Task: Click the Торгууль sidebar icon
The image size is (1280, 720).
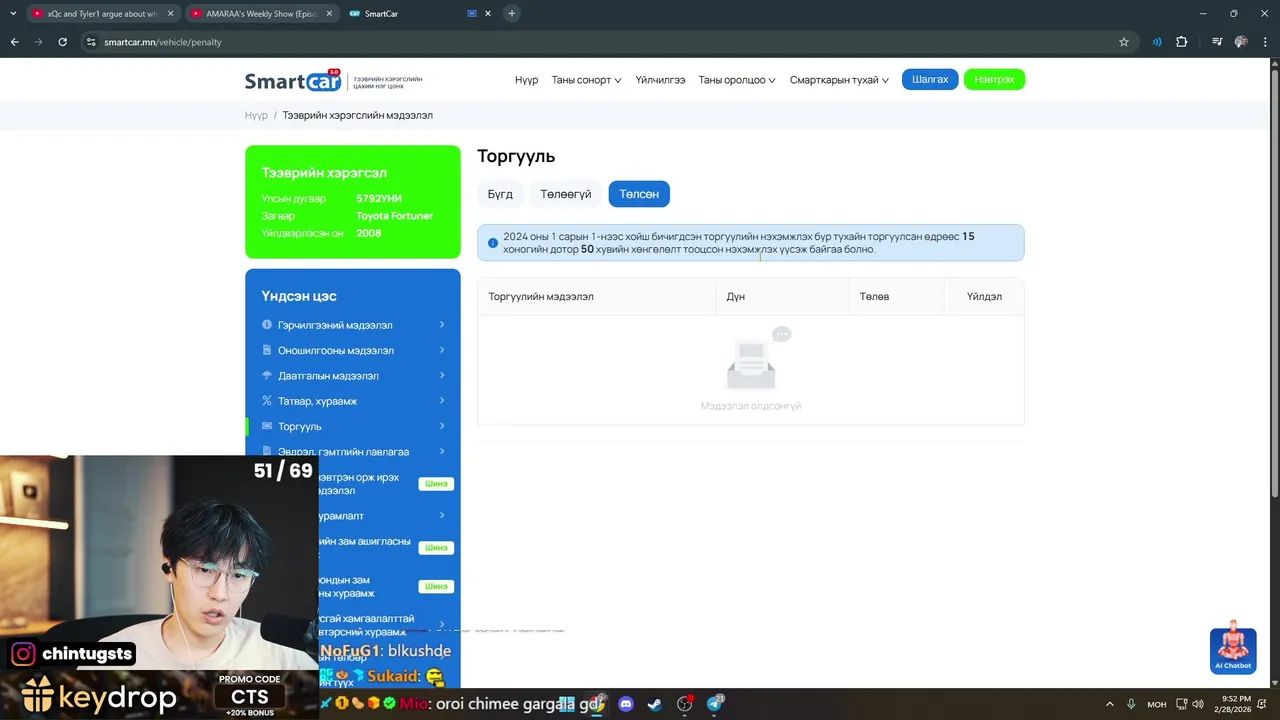Action: click(267, 426)
